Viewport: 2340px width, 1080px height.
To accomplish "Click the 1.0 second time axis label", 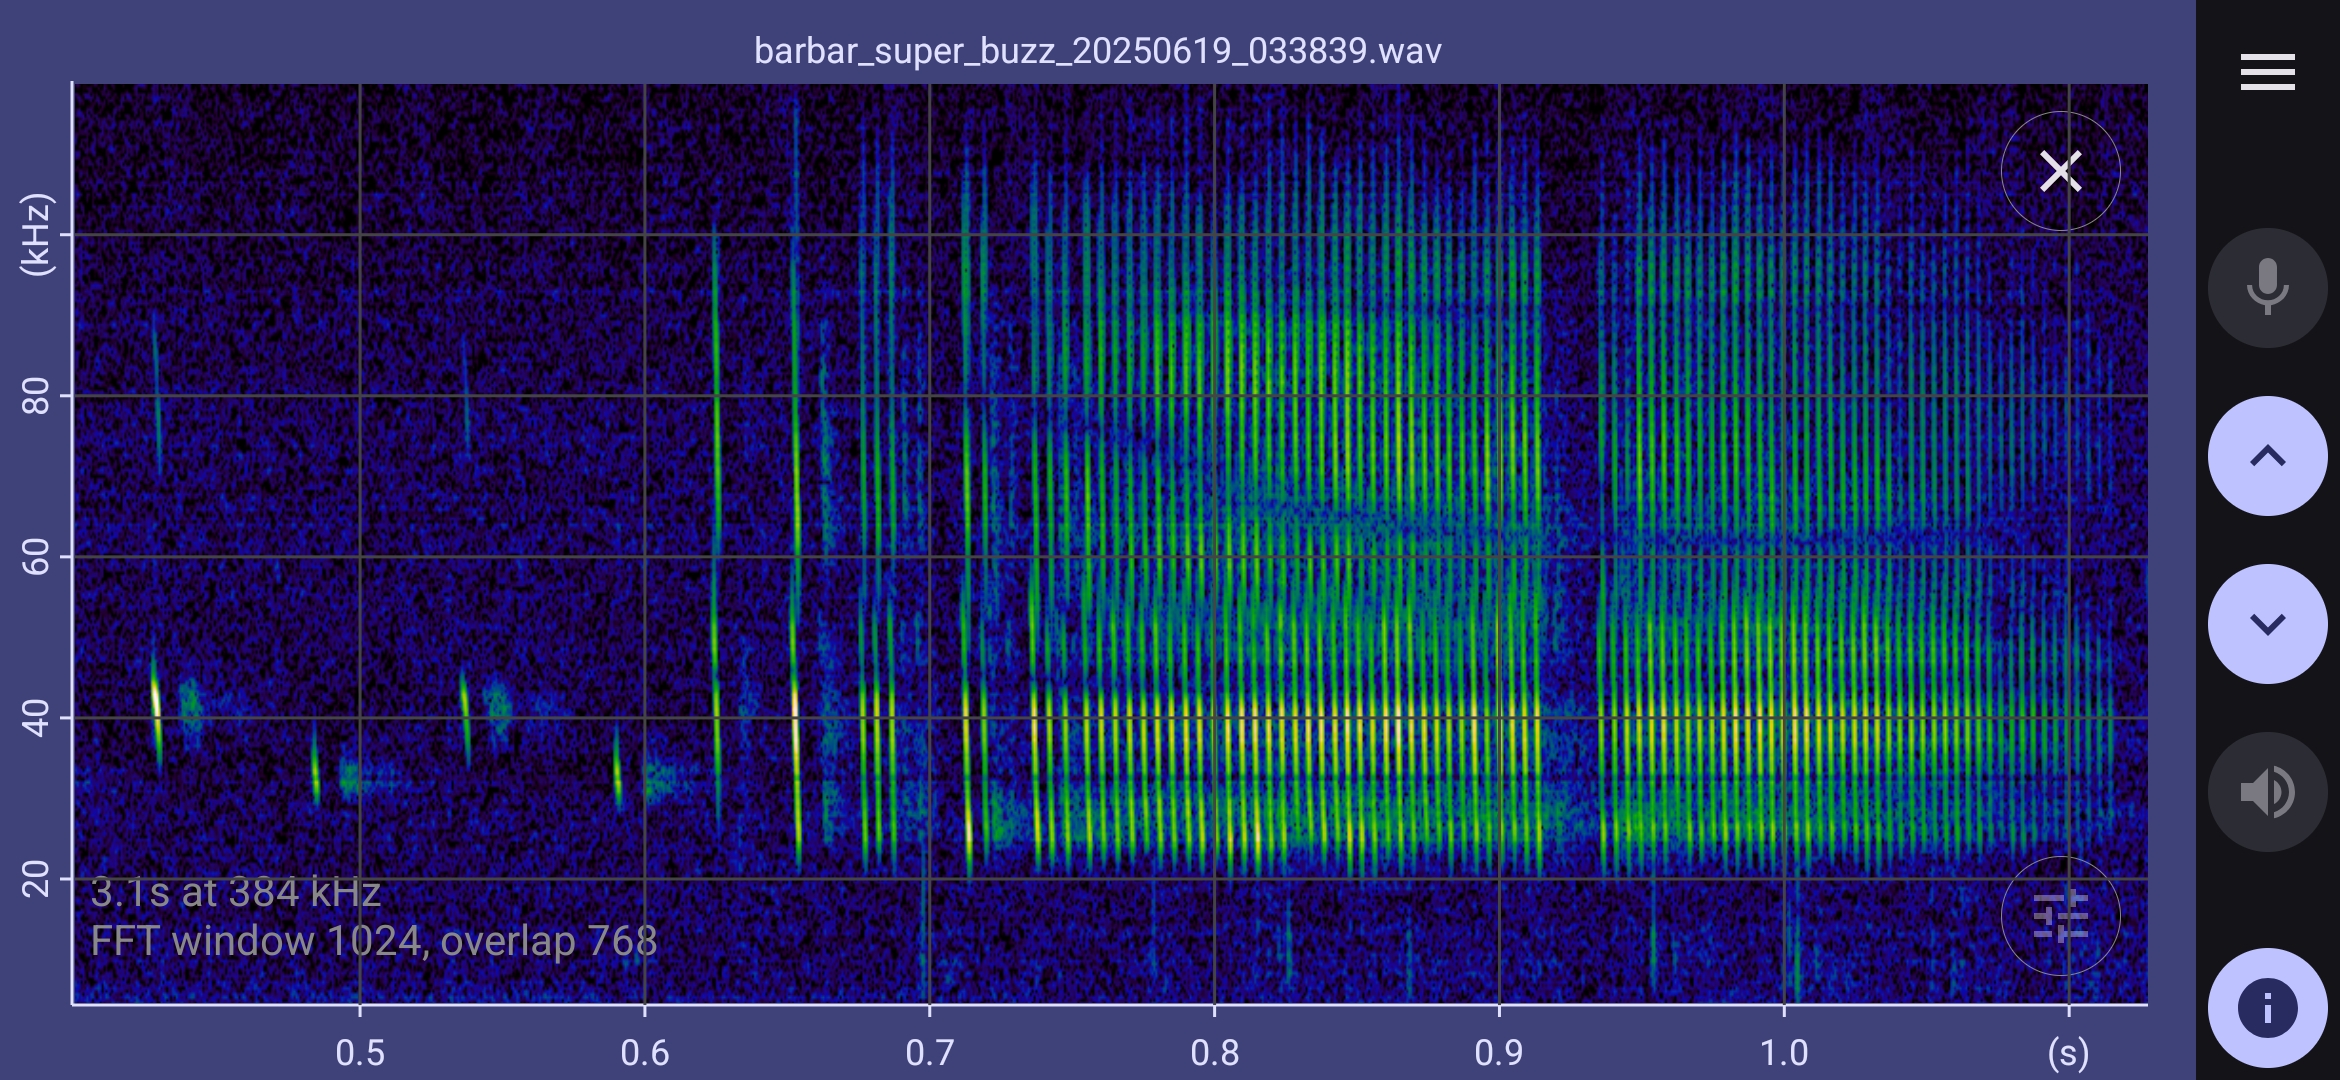I will (x=1784, y=1052).
